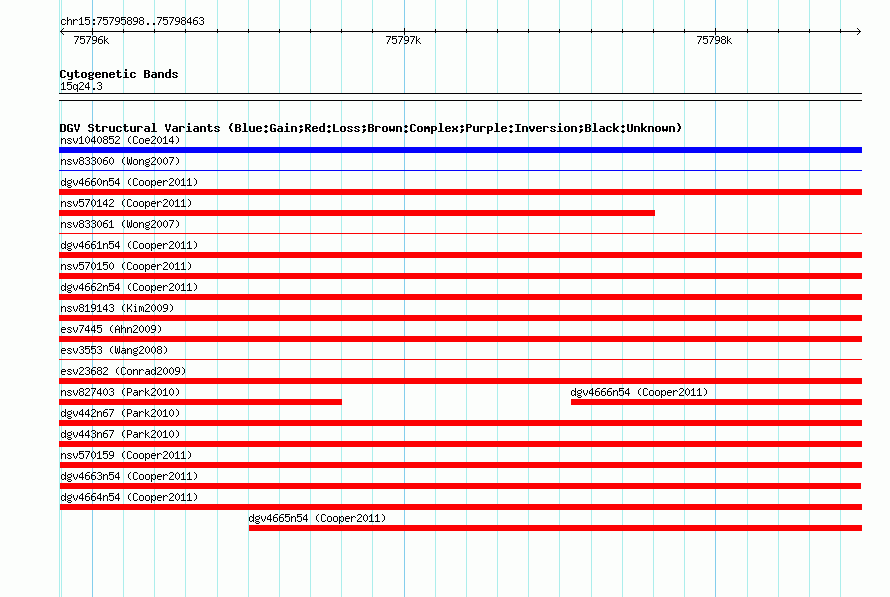The height and width of the screenshot is (597, 890).
Task: Select the dgv4663n54 (Cooper2011) label
Action: point(129,476)
